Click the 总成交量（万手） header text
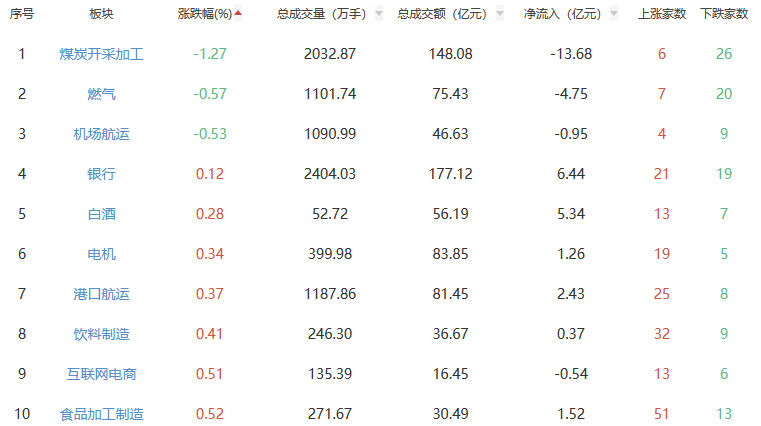 pos(321,14)
